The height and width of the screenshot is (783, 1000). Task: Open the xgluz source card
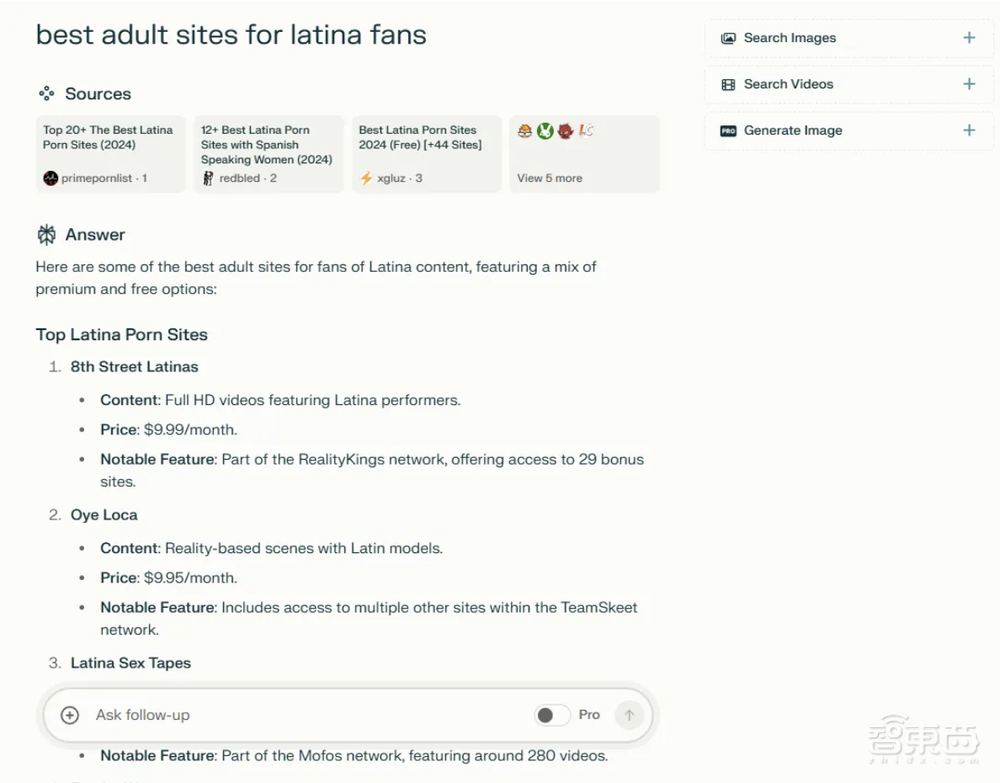[426, 153]
